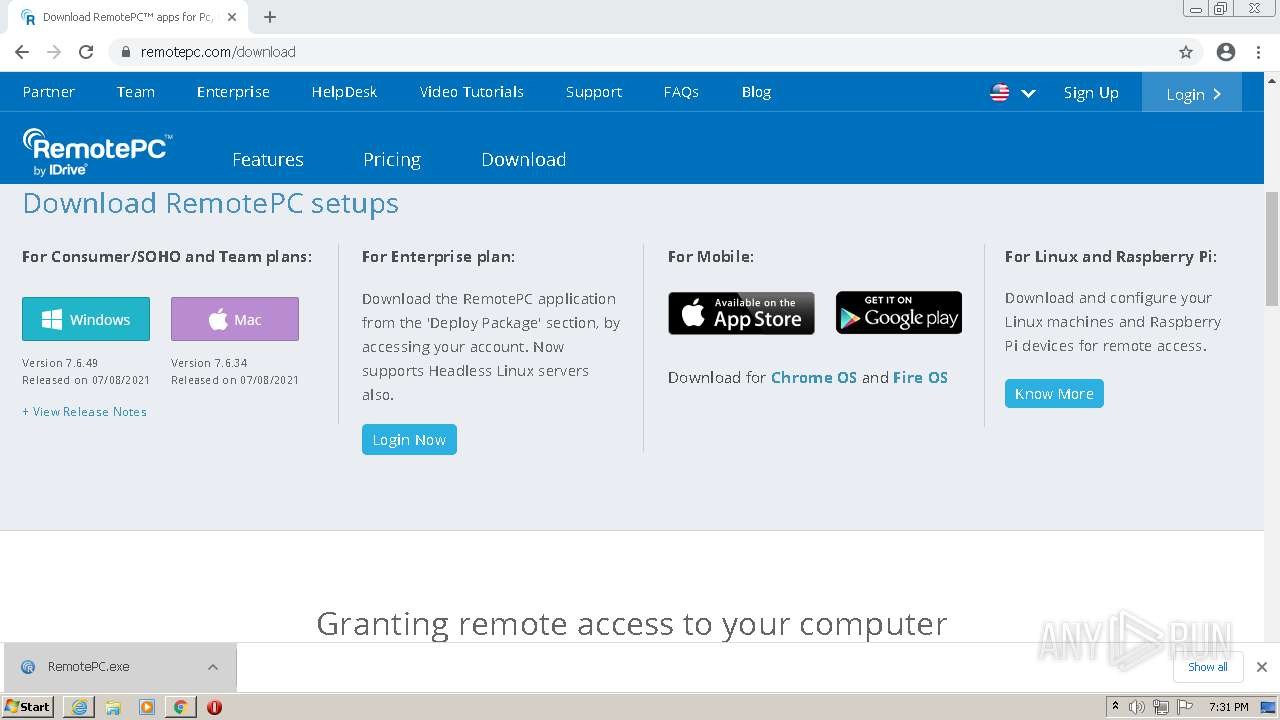
Task: Click the US flag language icon
Action: point(999,92)
